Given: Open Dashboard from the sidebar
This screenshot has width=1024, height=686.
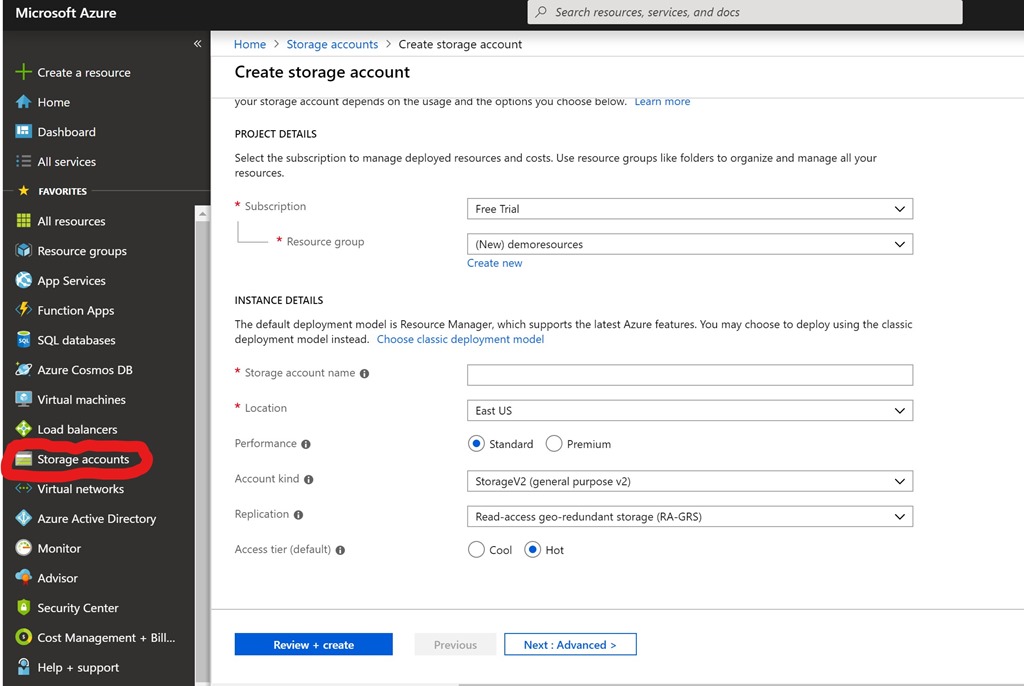Looking at the screenshot, I should (67, 132).
